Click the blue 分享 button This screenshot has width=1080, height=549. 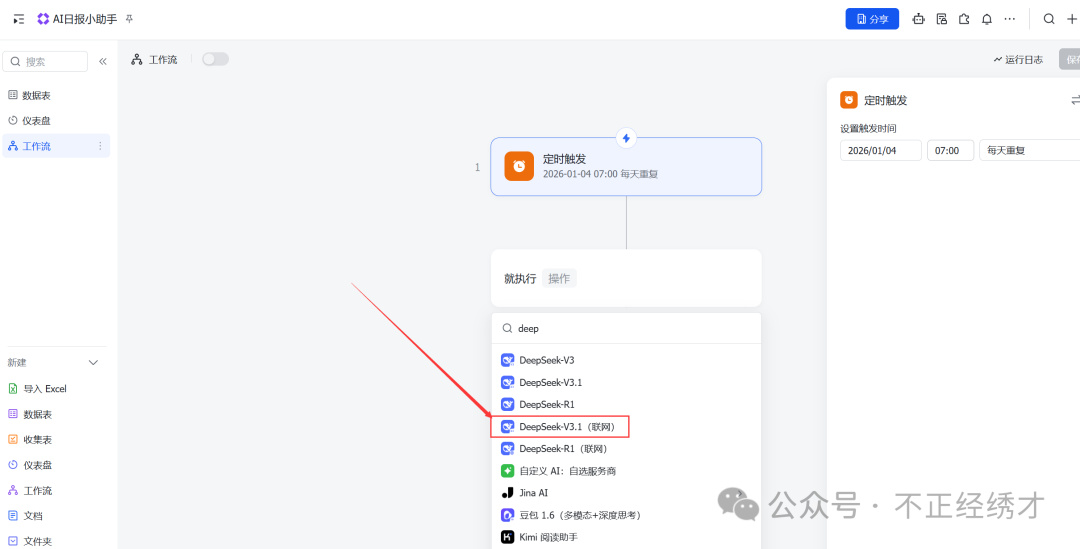click(x=872, y=19)
